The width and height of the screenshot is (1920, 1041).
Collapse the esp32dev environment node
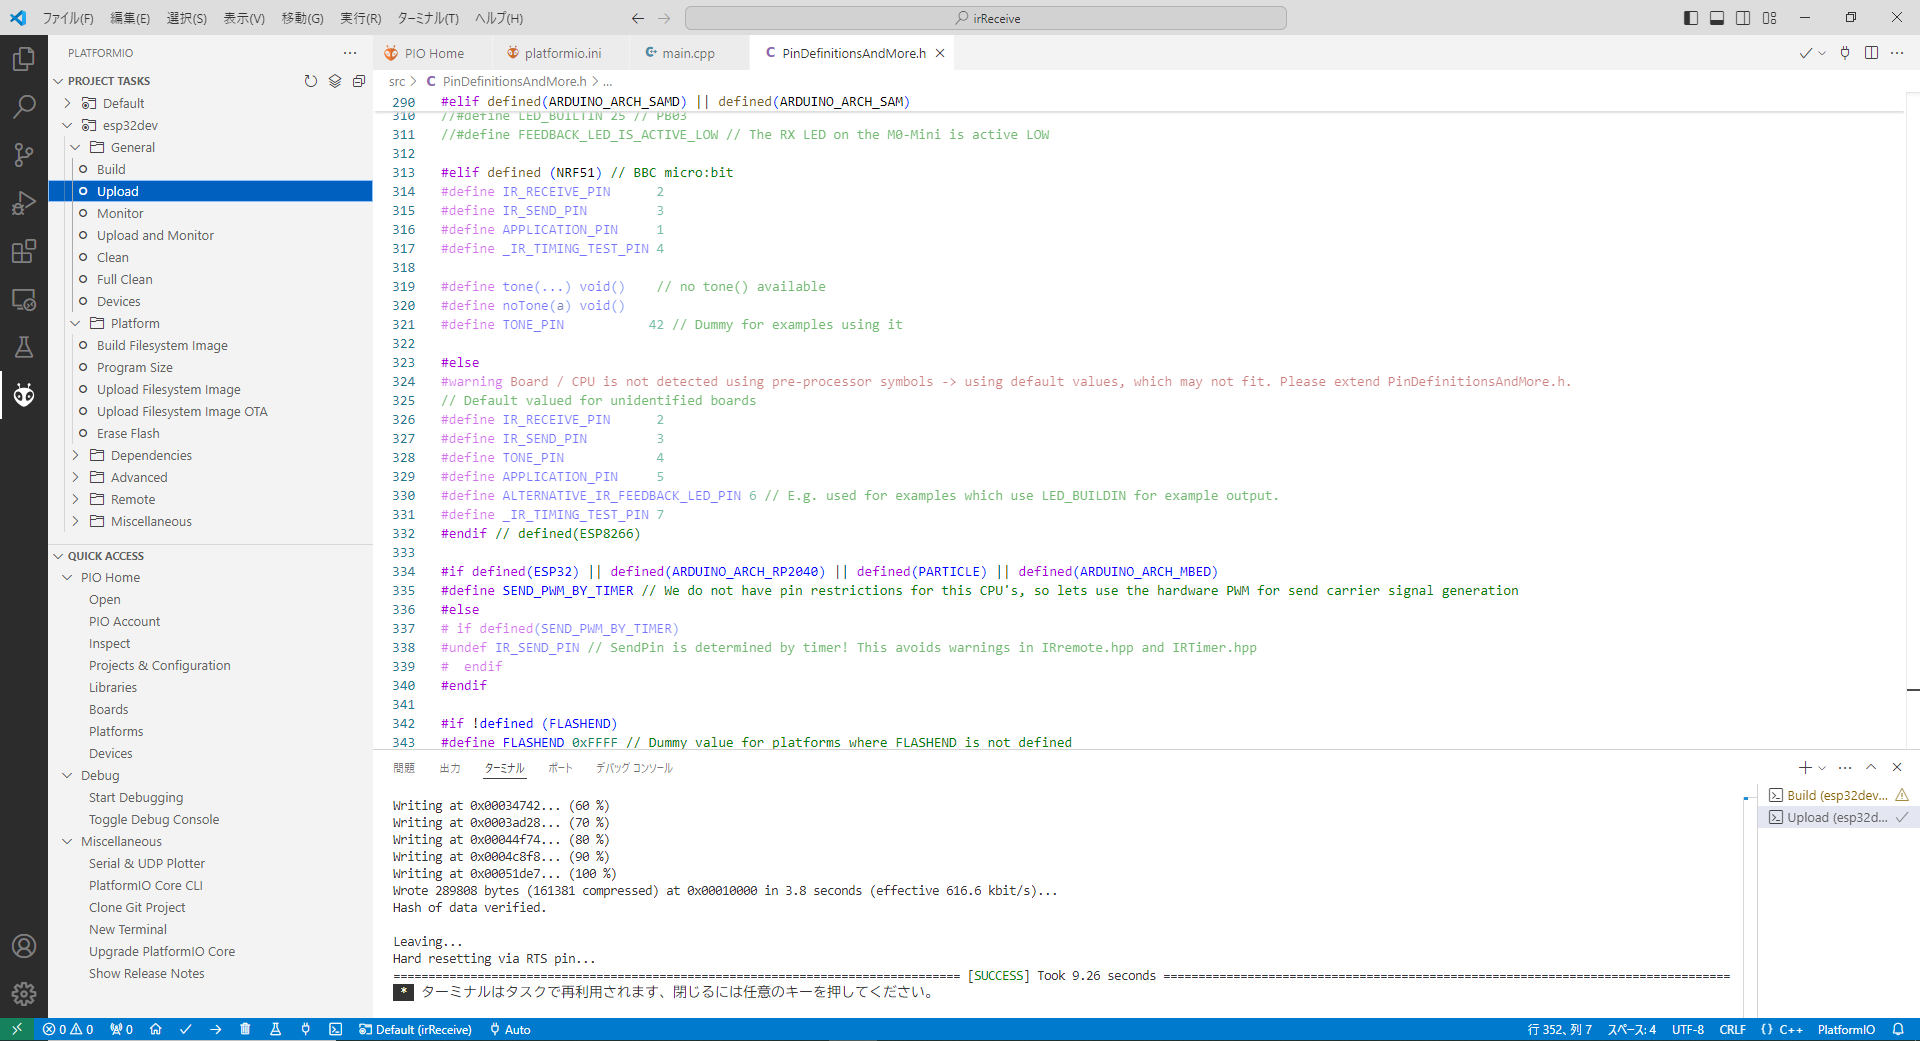pos(67,125)
